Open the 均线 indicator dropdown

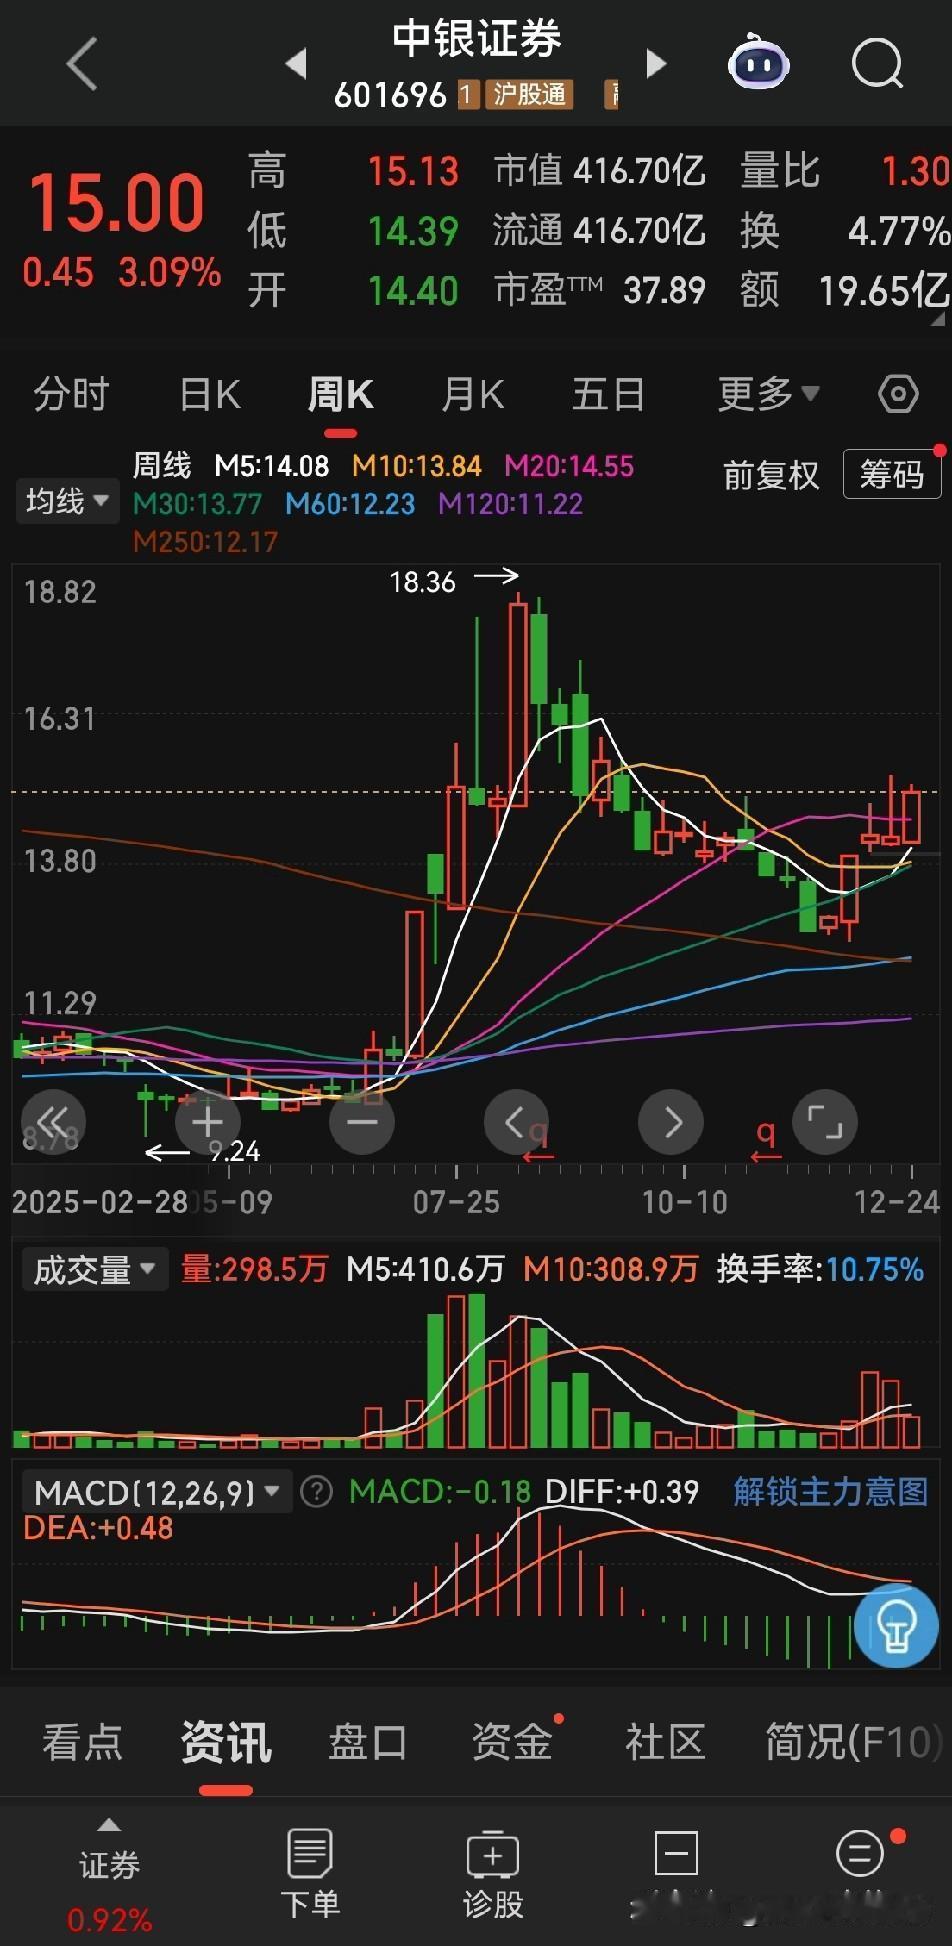pos(67,500)
